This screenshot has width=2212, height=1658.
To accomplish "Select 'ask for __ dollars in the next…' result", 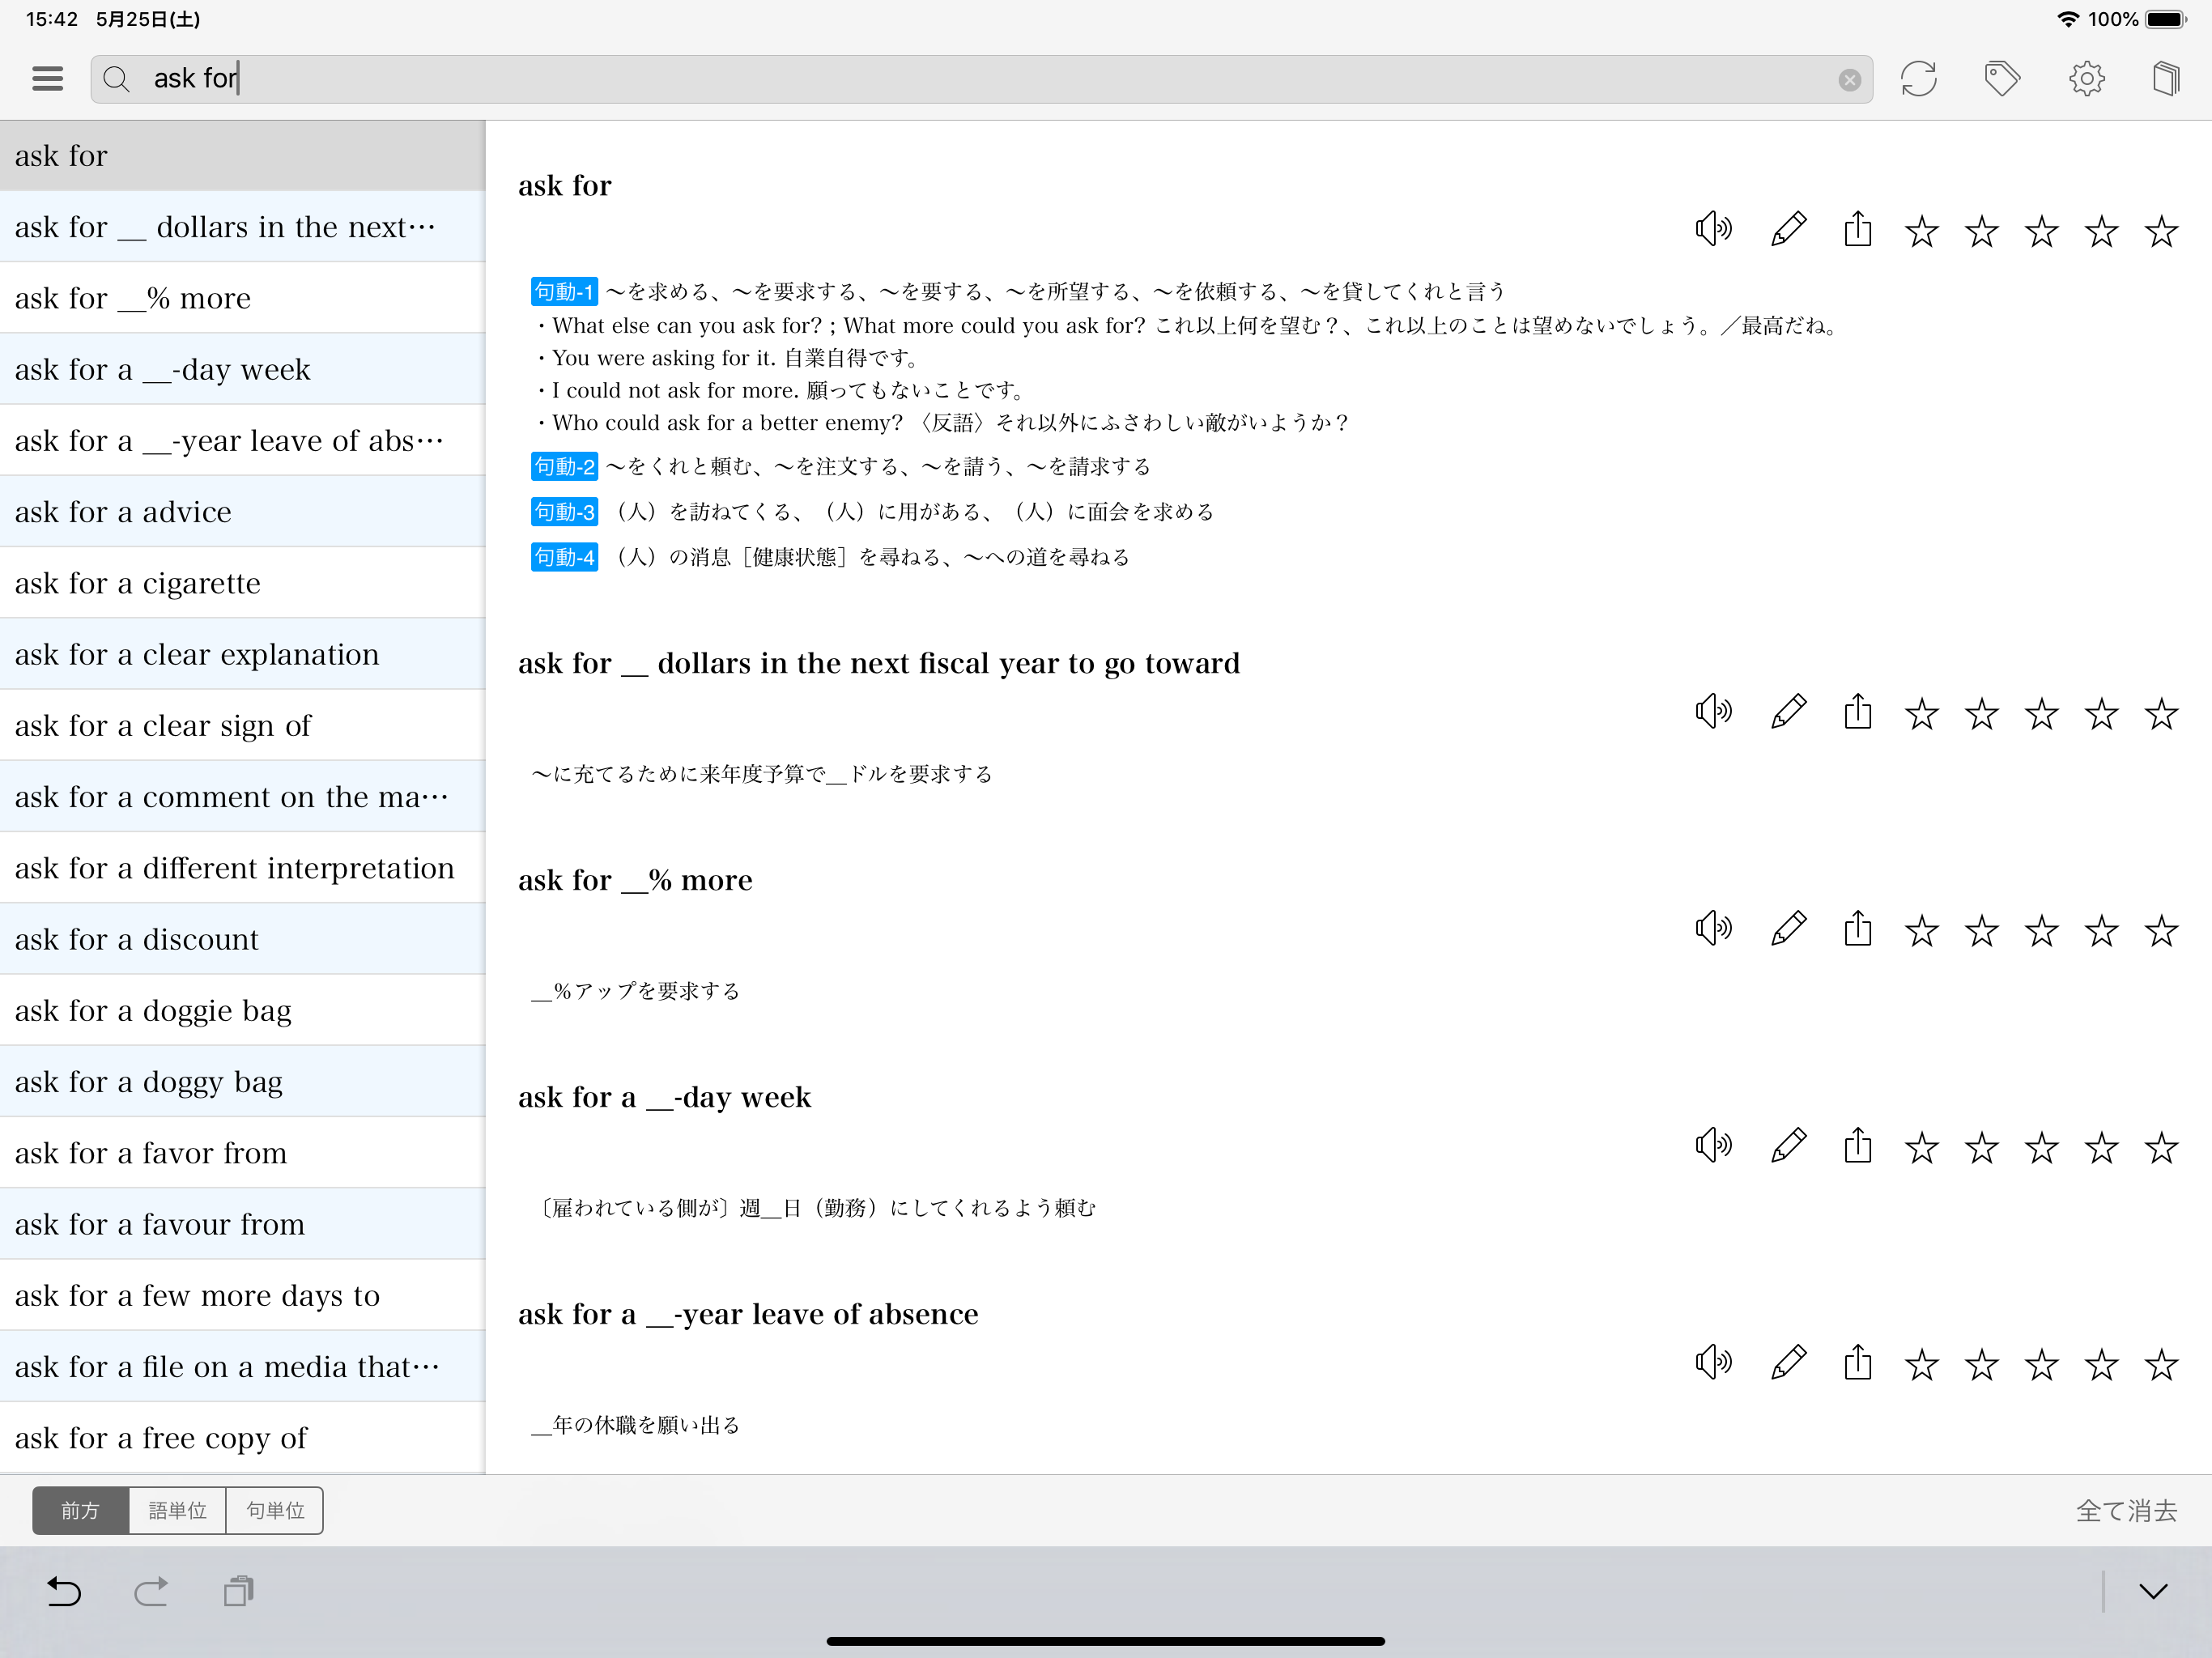I will coord(242,227).
